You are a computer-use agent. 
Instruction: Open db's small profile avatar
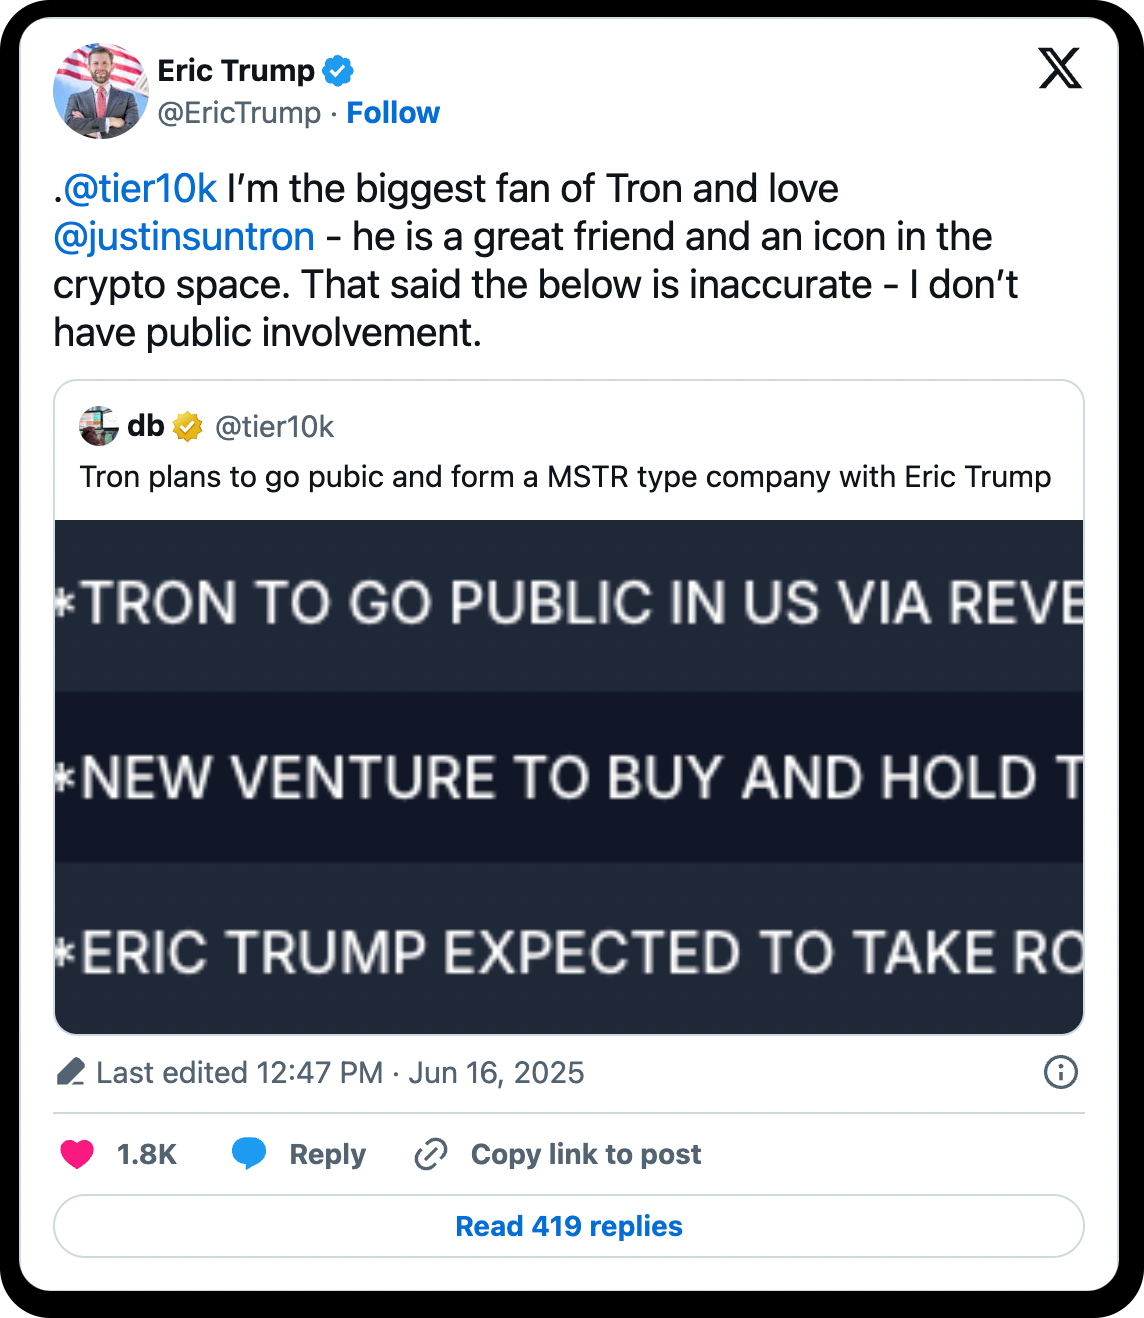(99, 427)
